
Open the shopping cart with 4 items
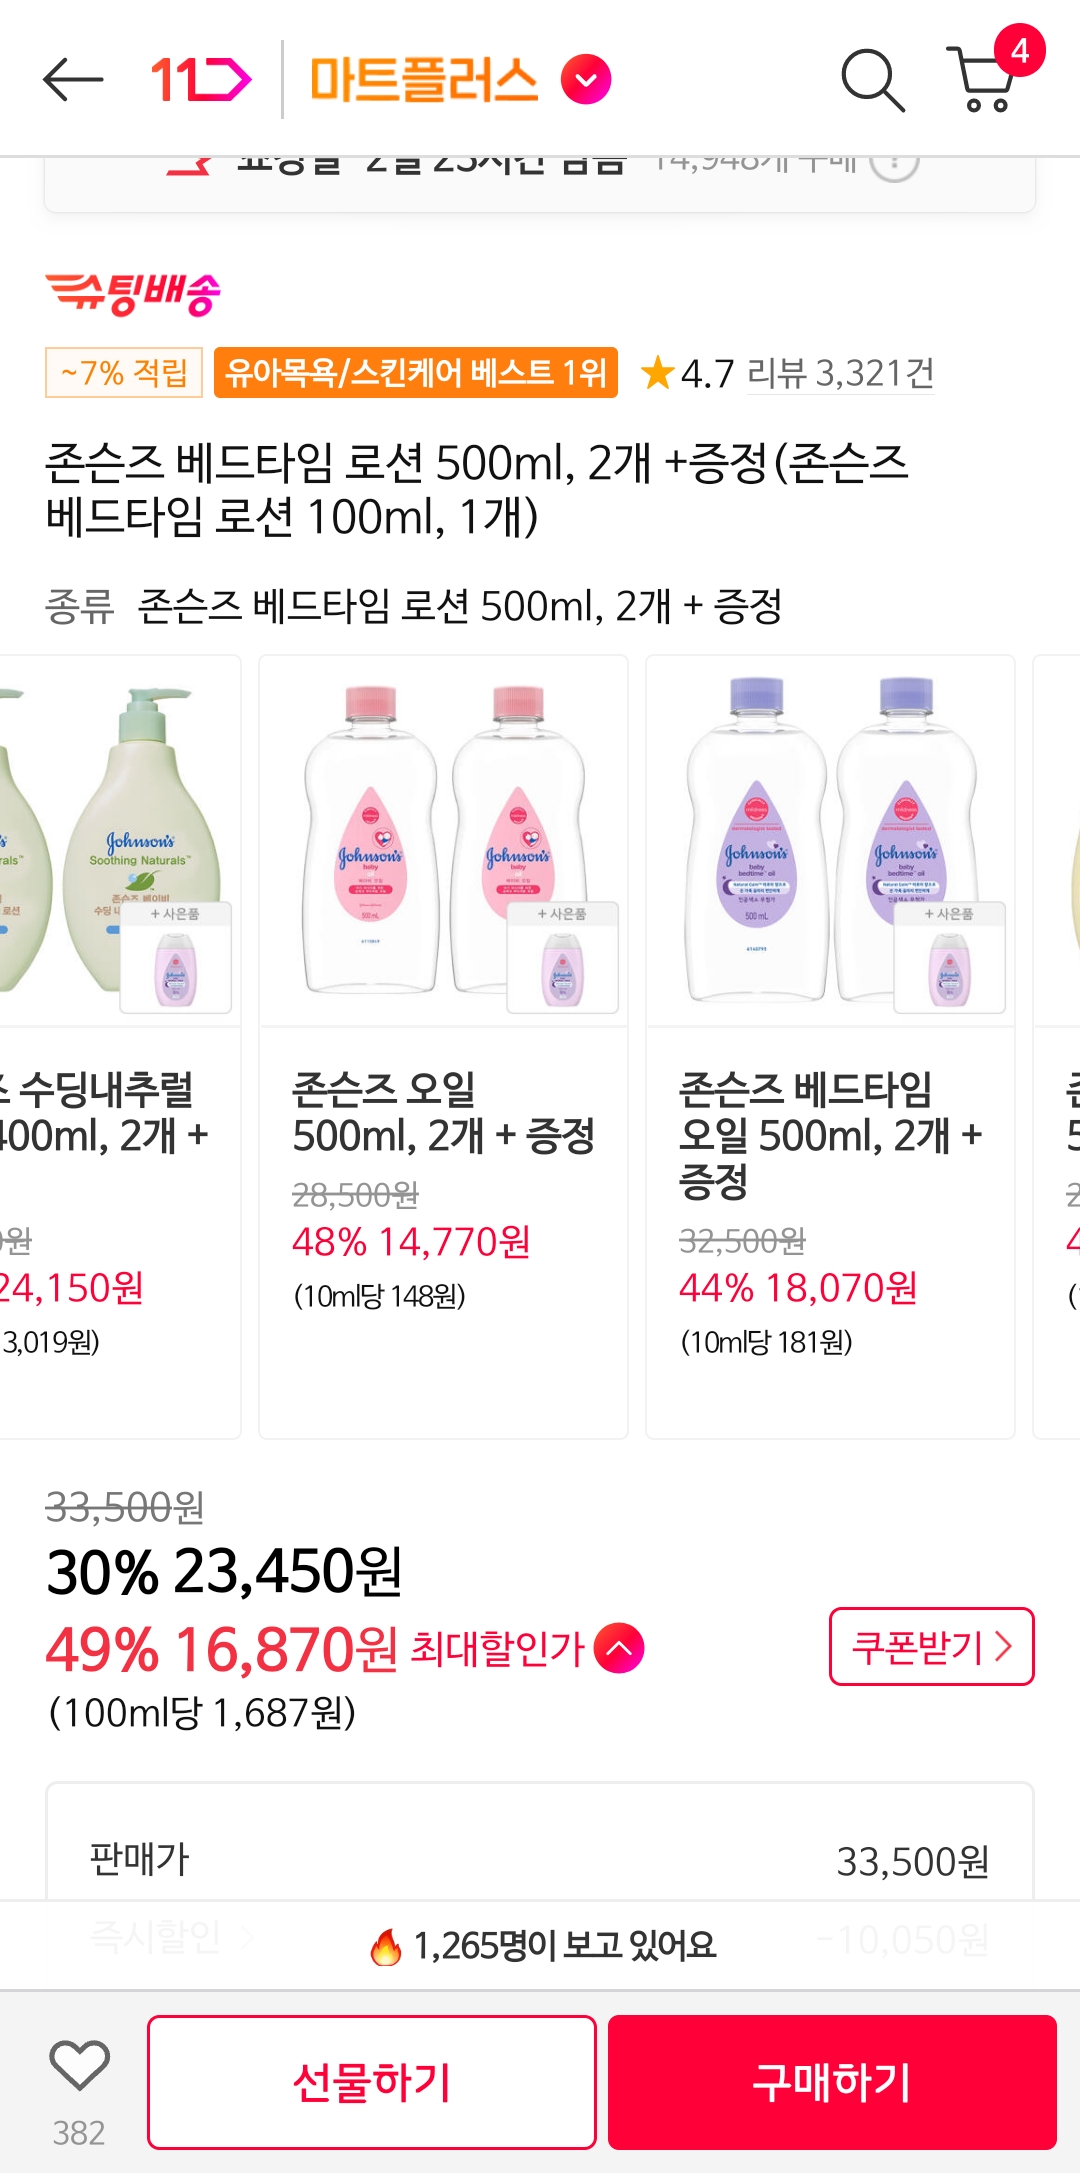[985, 80]
